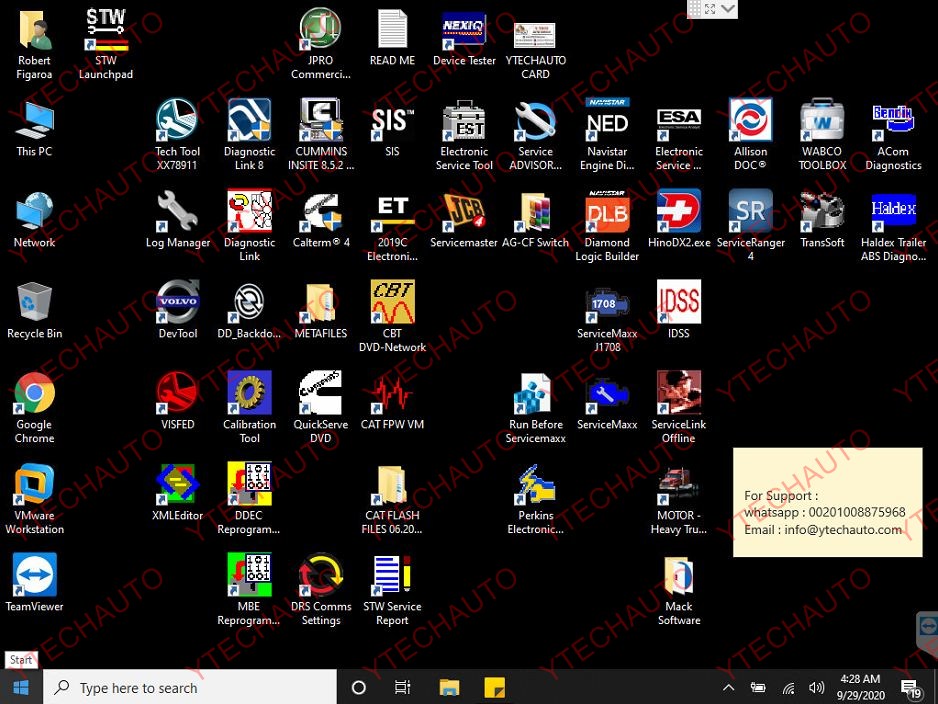Screen dimensions: 938x704
Task: Launch XMLEditor shortcut
Action: [x=178, y=492]
